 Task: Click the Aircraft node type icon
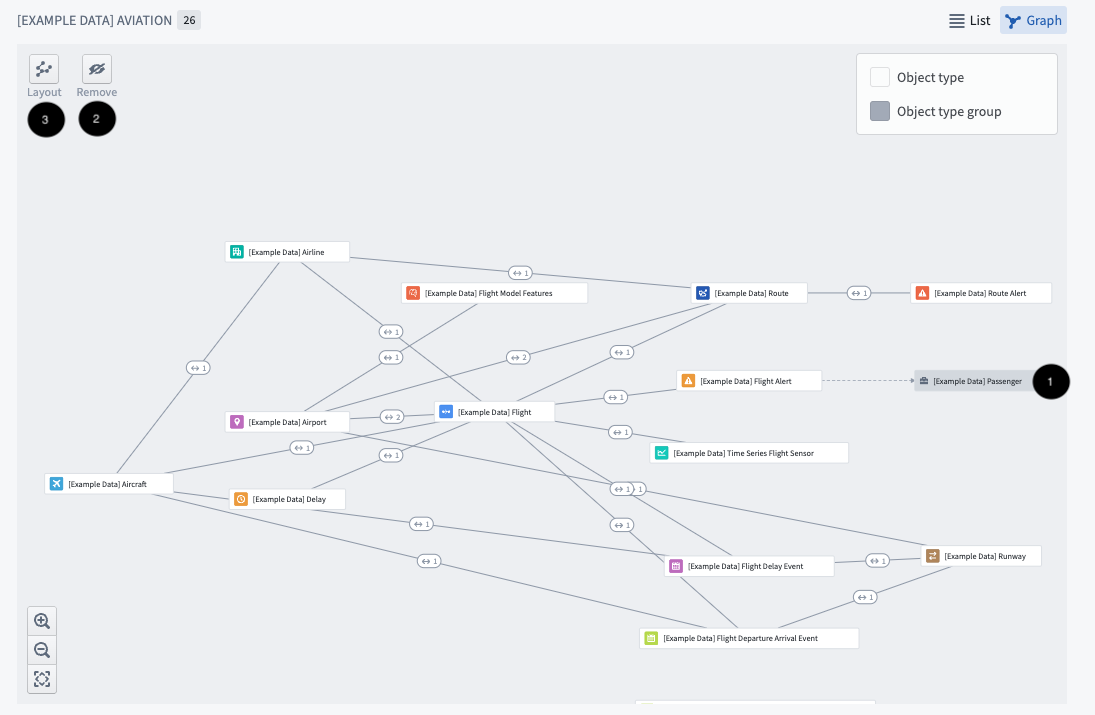57,483
